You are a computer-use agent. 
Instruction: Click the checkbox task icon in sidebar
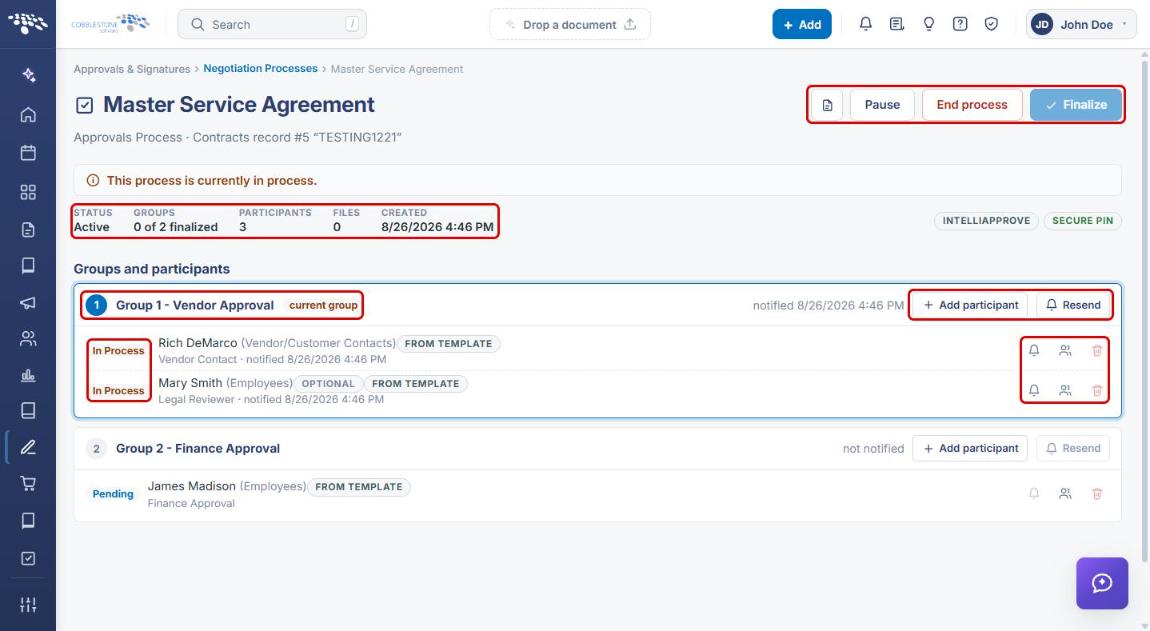tap(28, 558)
